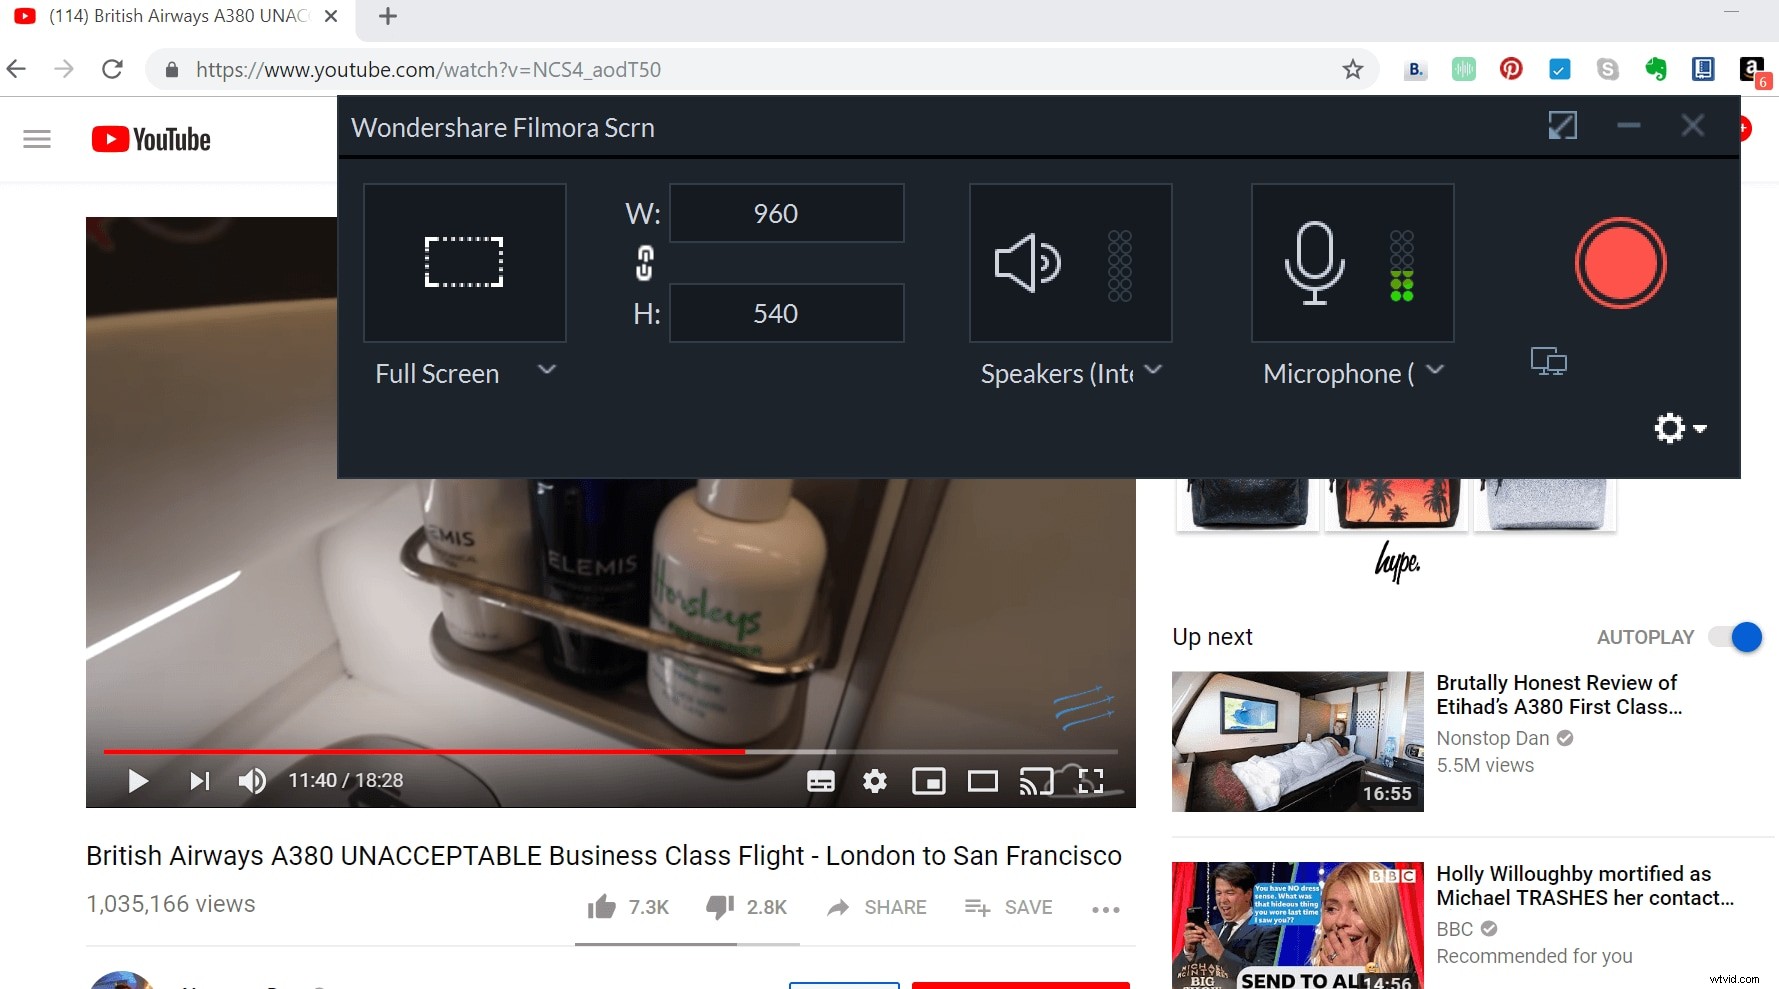Enable subtitles with the closed captions icon
This screenshot has width=1779, height=989.
[x=821, y=781]
